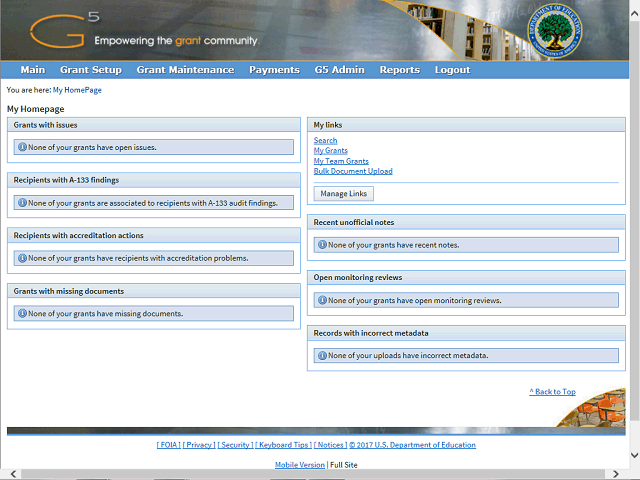The image size is (640, 480).
Task: Click info icon in incorrect metadata panel
Action: click(x=322, y=355)
